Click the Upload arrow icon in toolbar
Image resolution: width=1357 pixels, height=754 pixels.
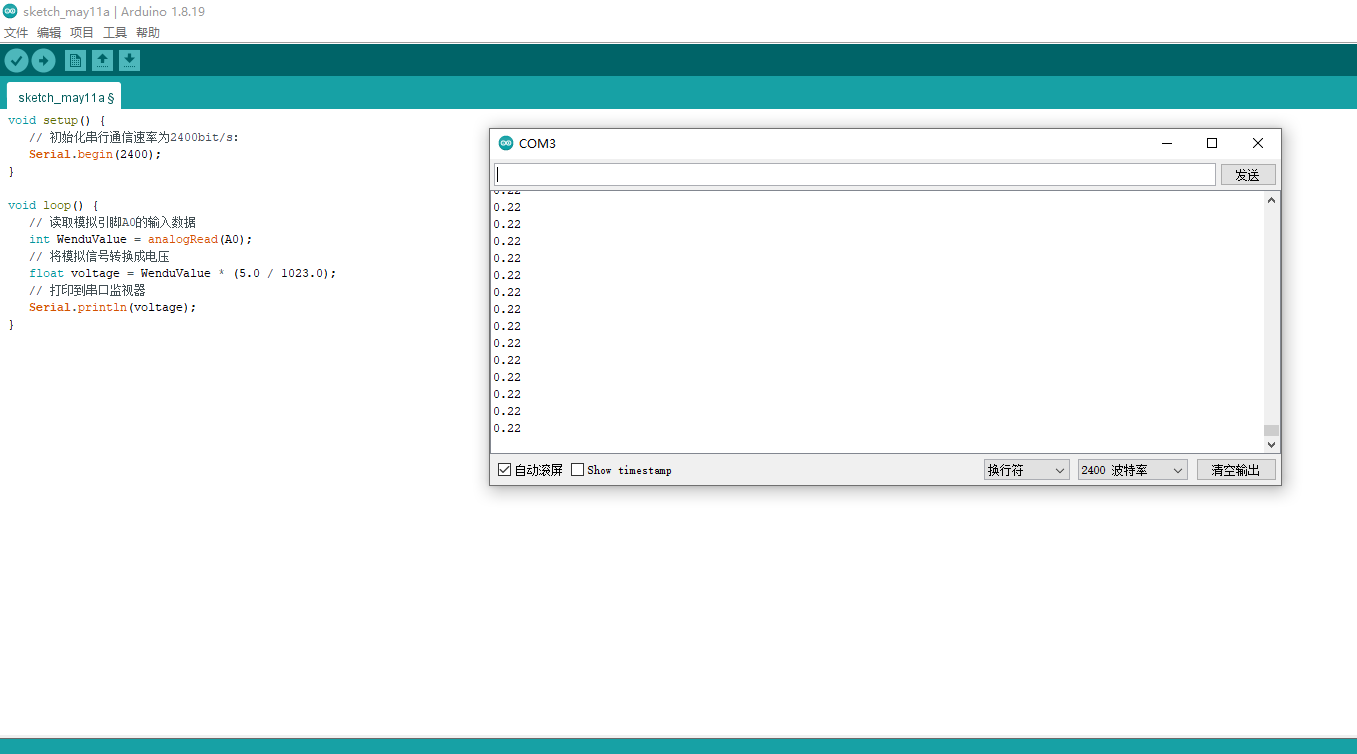tap(43, 61)
